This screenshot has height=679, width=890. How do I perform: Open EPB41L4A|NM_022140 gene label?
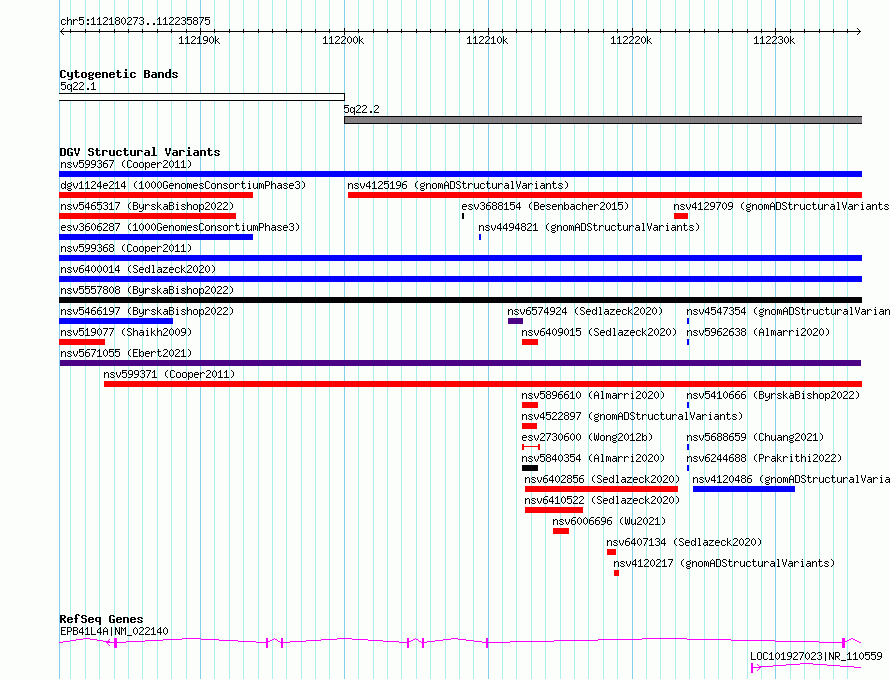114,631
